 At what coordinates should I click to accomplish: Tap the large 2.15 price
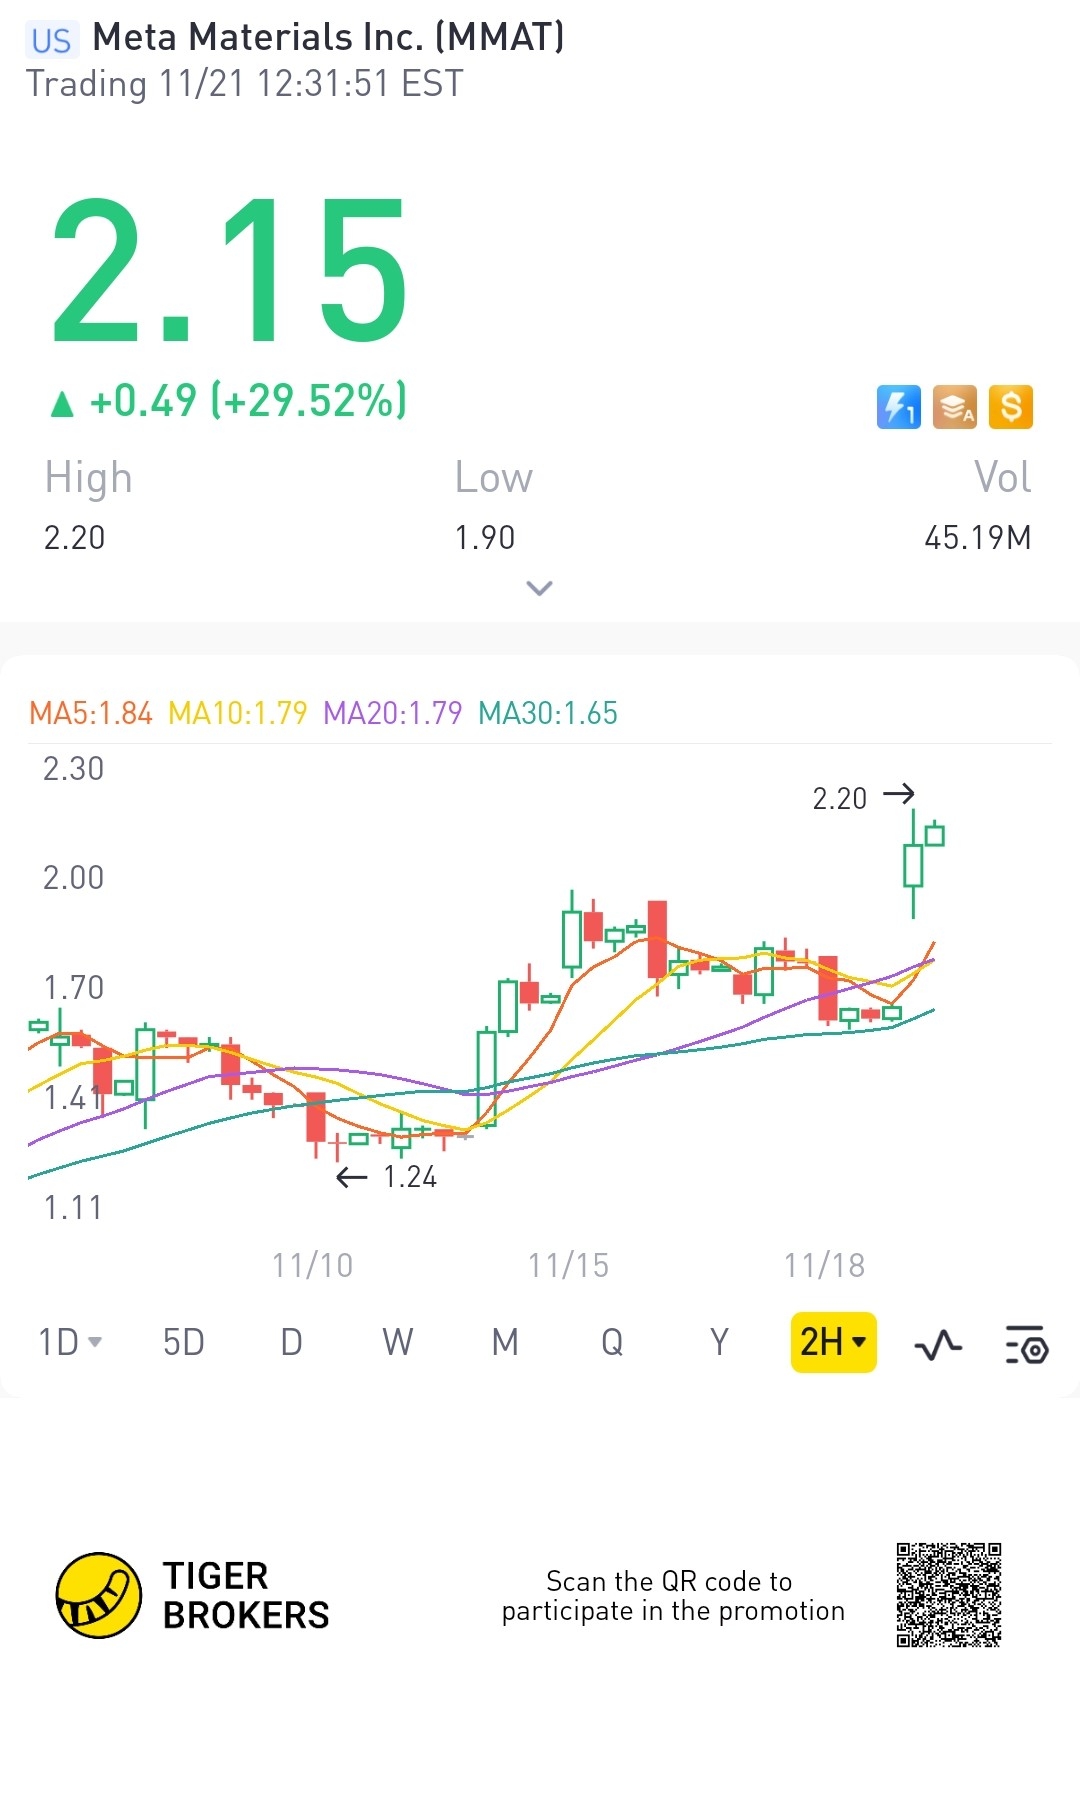point(229,270)
